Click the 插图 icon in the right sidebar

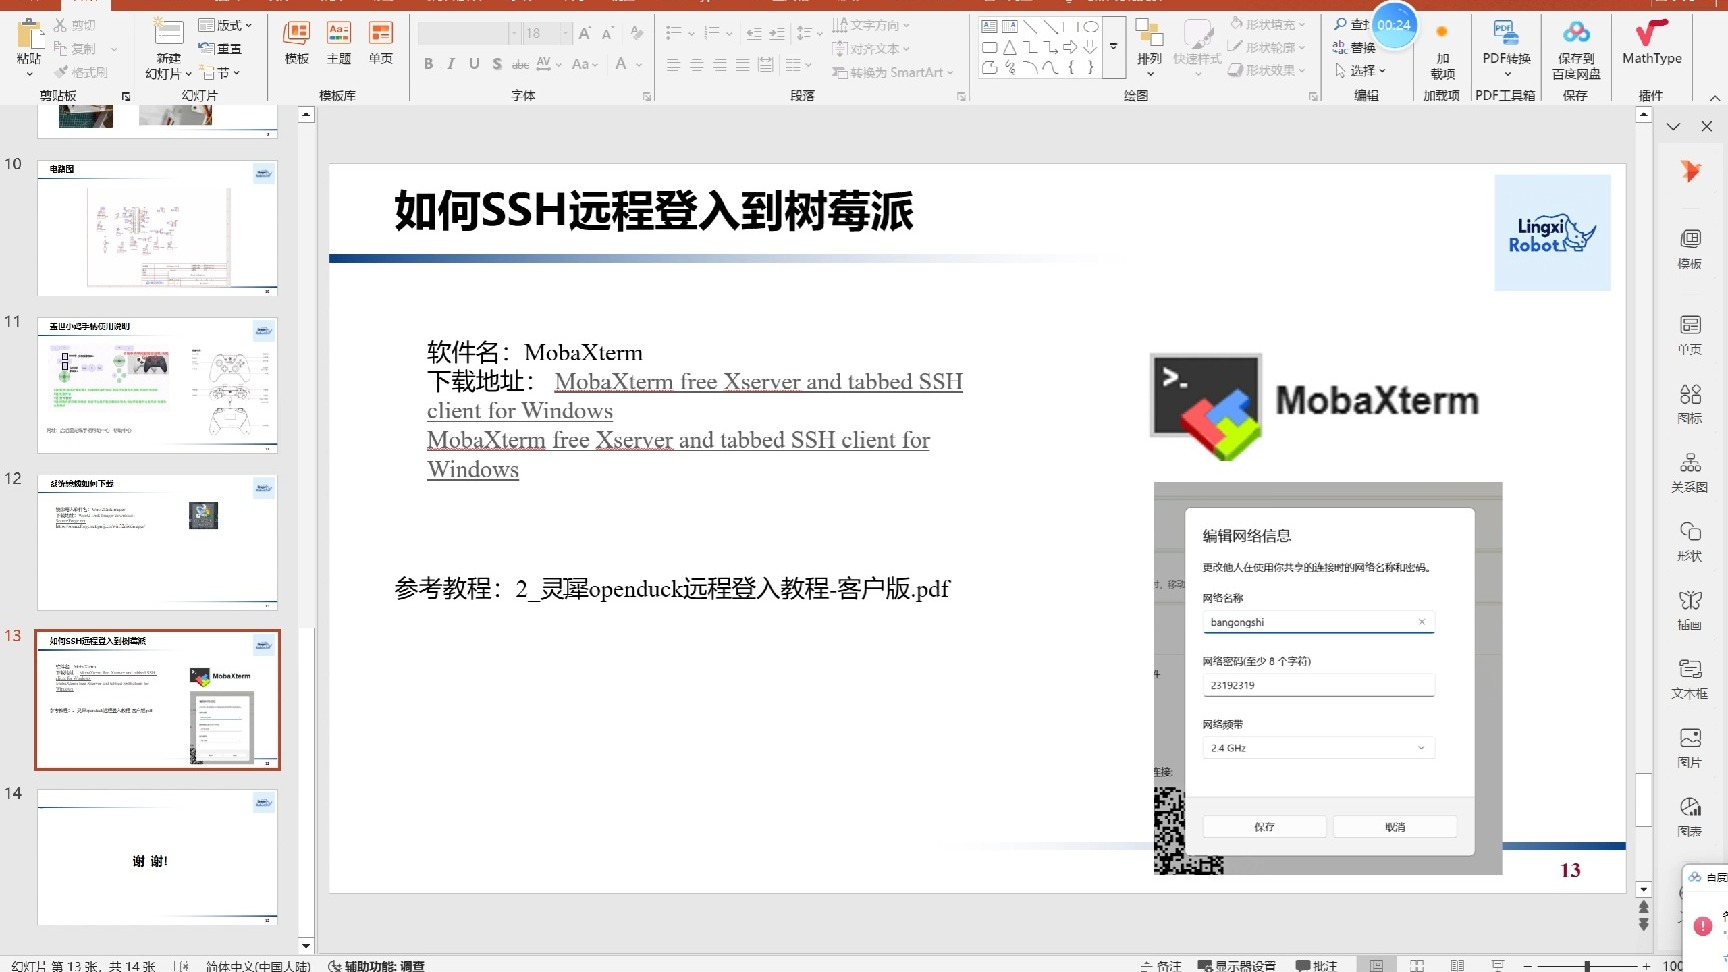click(1690, 609)
